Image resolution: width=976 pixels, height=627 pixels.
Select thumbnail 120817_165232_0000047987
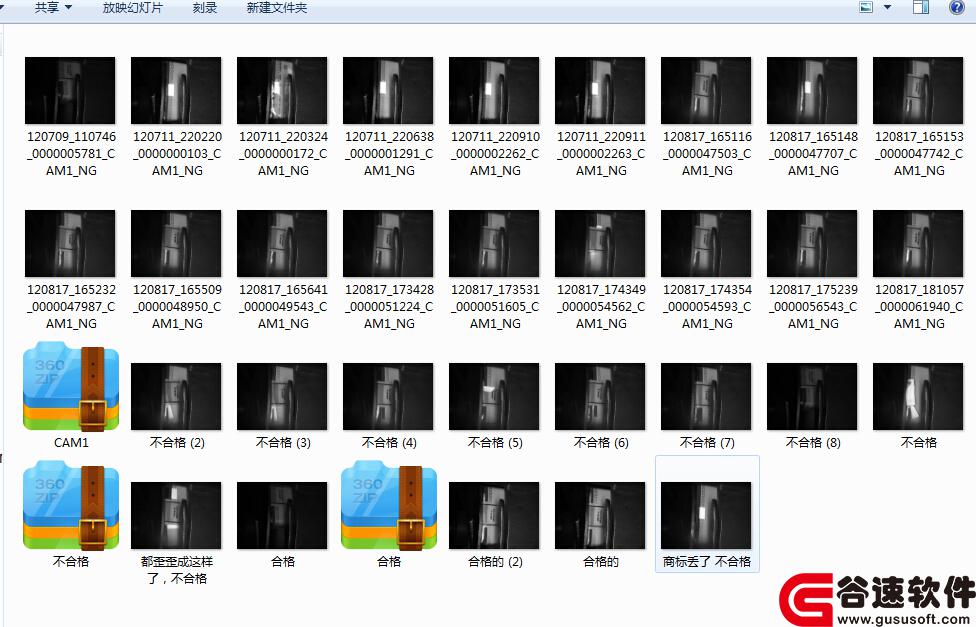coord(70,243)
